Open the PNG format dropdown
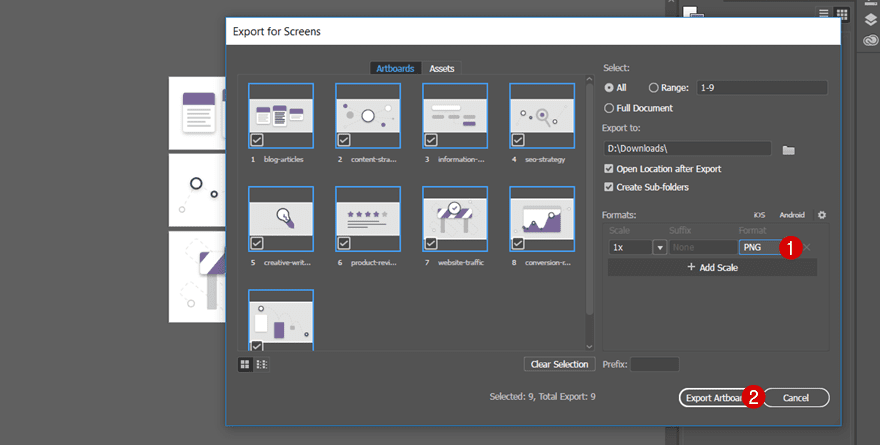Image resolution: width=880 pixels, height=445 pixels. click(758, 247)
